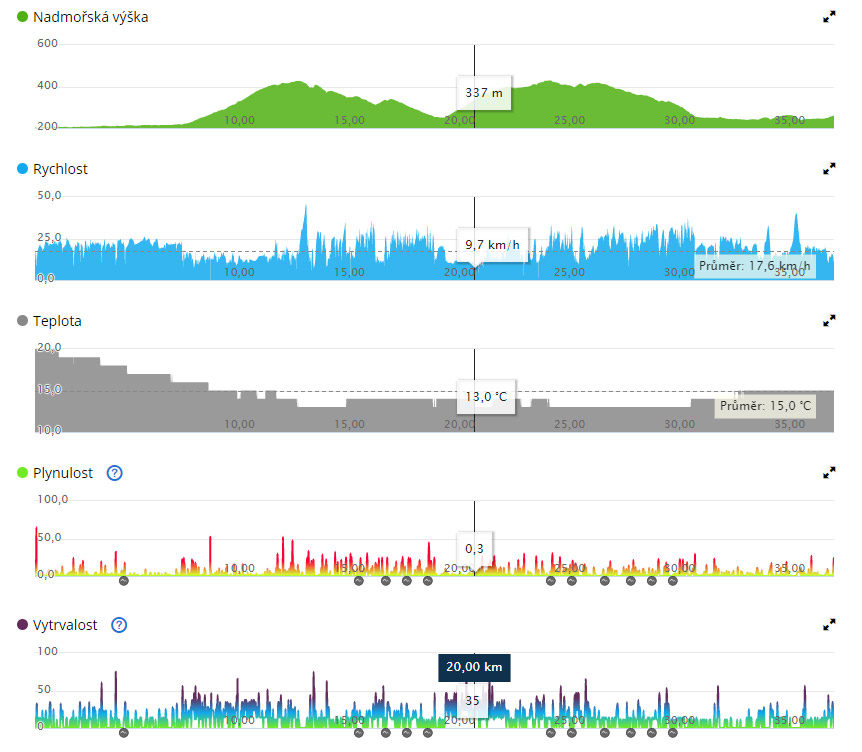Expand the Nadmořská výška chart to fullscreen
The image size is (862, 752).
click(828, 17)
